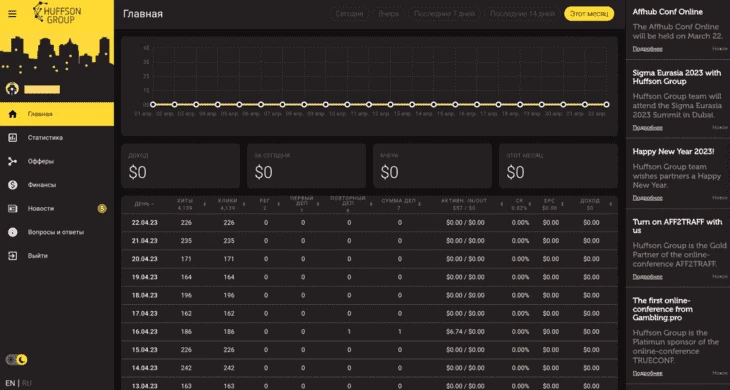Screen dimensions: 730x390
Task: Select the Этот месяц filter
Action: 589,14
